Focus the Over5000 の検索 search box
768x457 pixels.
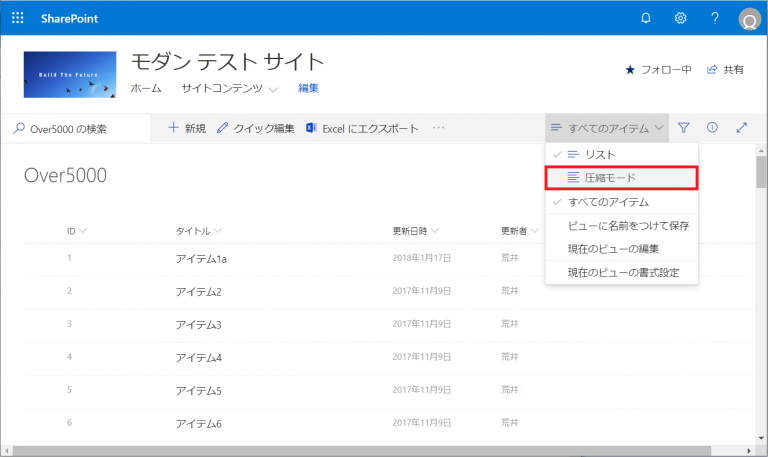pyautogui.click(x=76, y=129)
